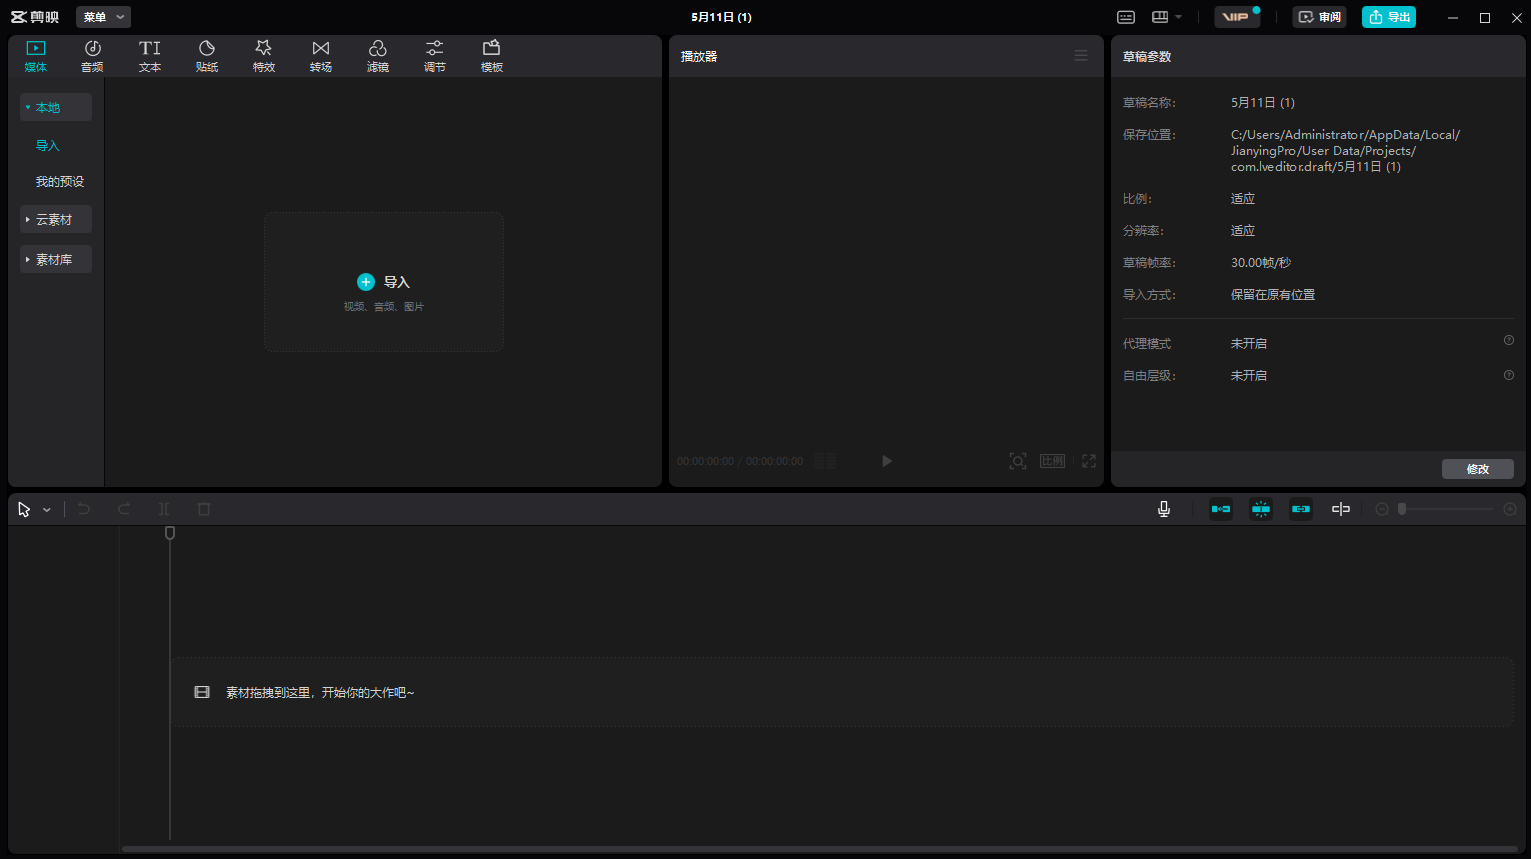Toggle the preview axis button

click(1341, 509)
